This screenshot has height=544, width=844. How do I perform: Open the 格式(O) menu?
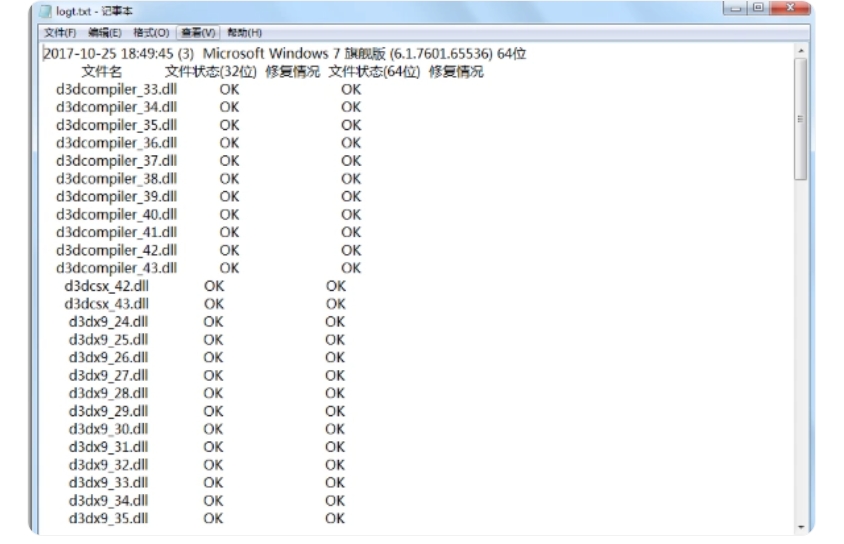coord(150,33)
